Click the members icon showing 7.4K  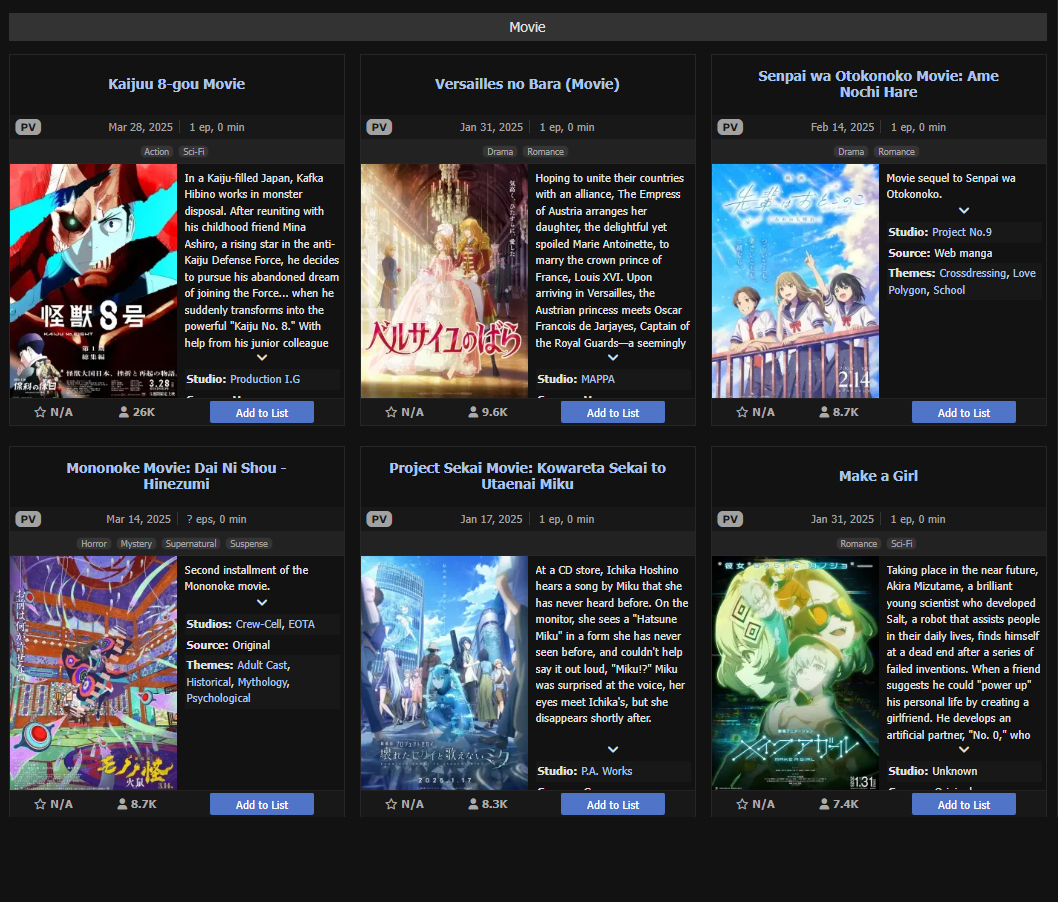tap(824, 804)
